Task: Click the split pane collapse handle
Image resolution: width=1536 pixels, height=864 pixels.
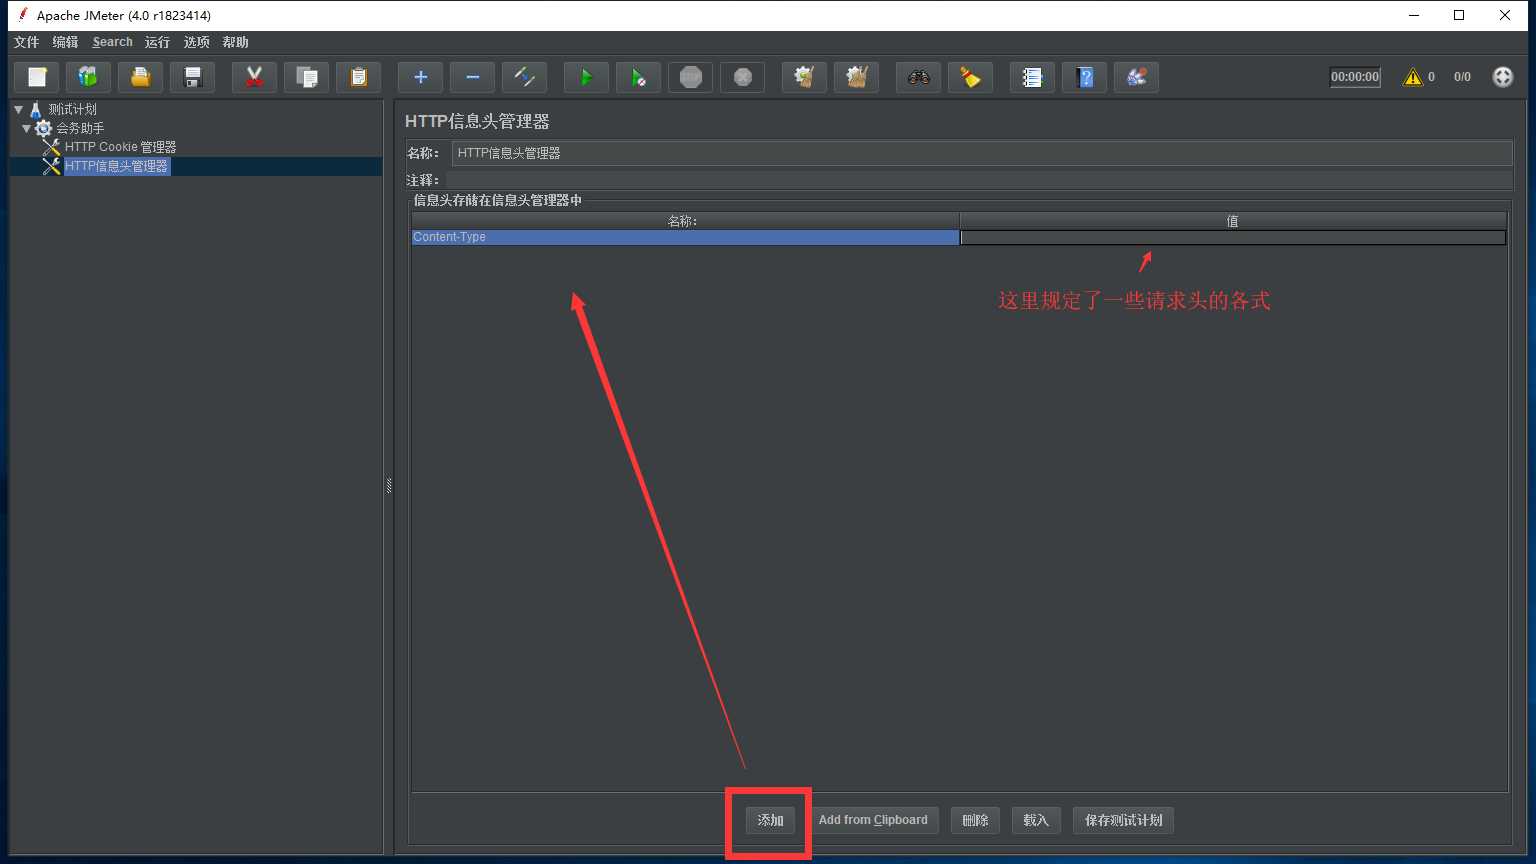Action: point(389,486)
